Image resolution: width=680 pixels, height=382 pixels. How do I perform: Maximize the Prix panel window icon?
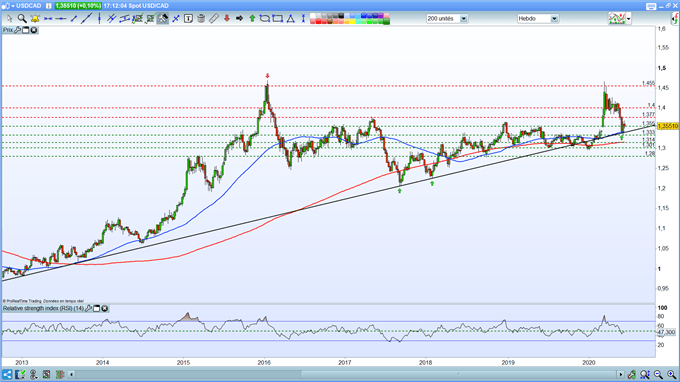[x=26, y=30]
